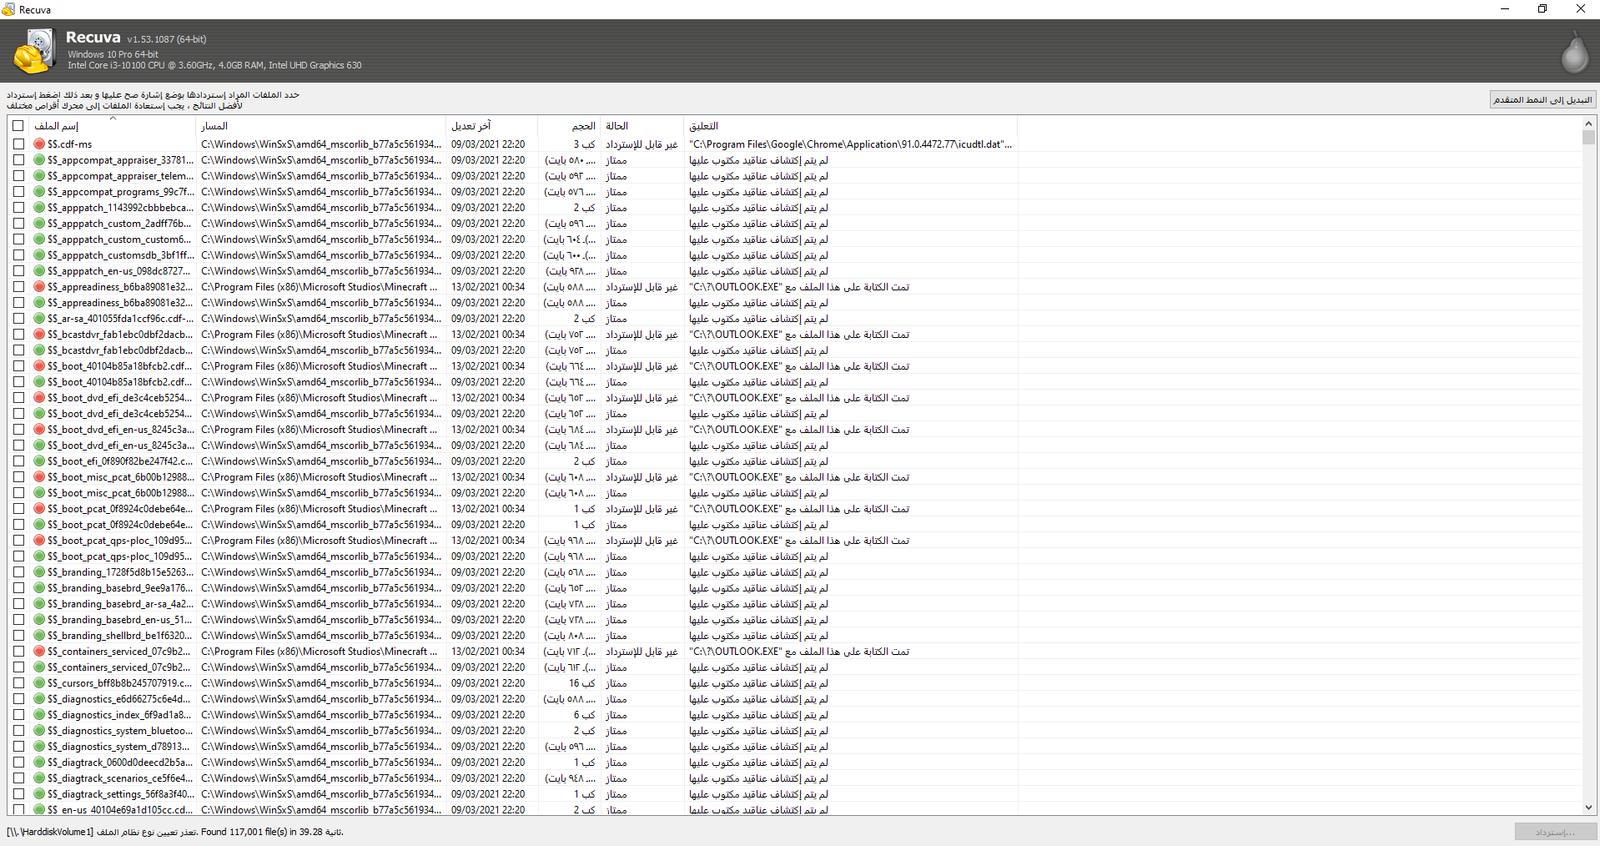Check the box for $$_ar-sa_401055fda1ccf96c
Screen dimensions: 1600x846
coord(18,319)
